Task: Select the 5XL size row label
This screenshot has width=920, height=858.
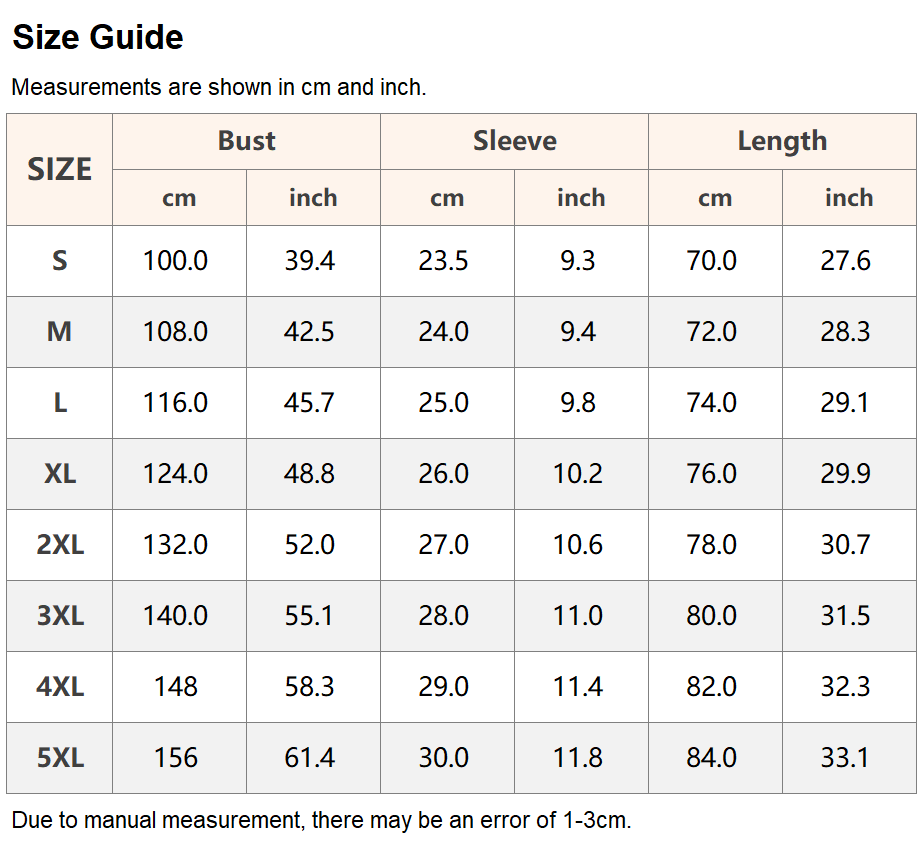Action: pos(59,758)
